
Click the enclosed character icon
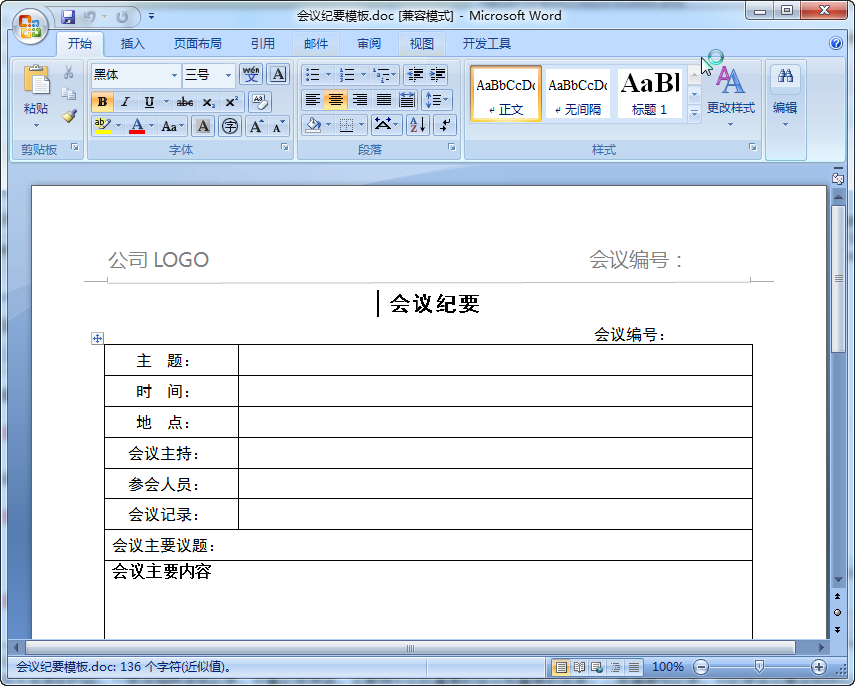coord(231,127)
